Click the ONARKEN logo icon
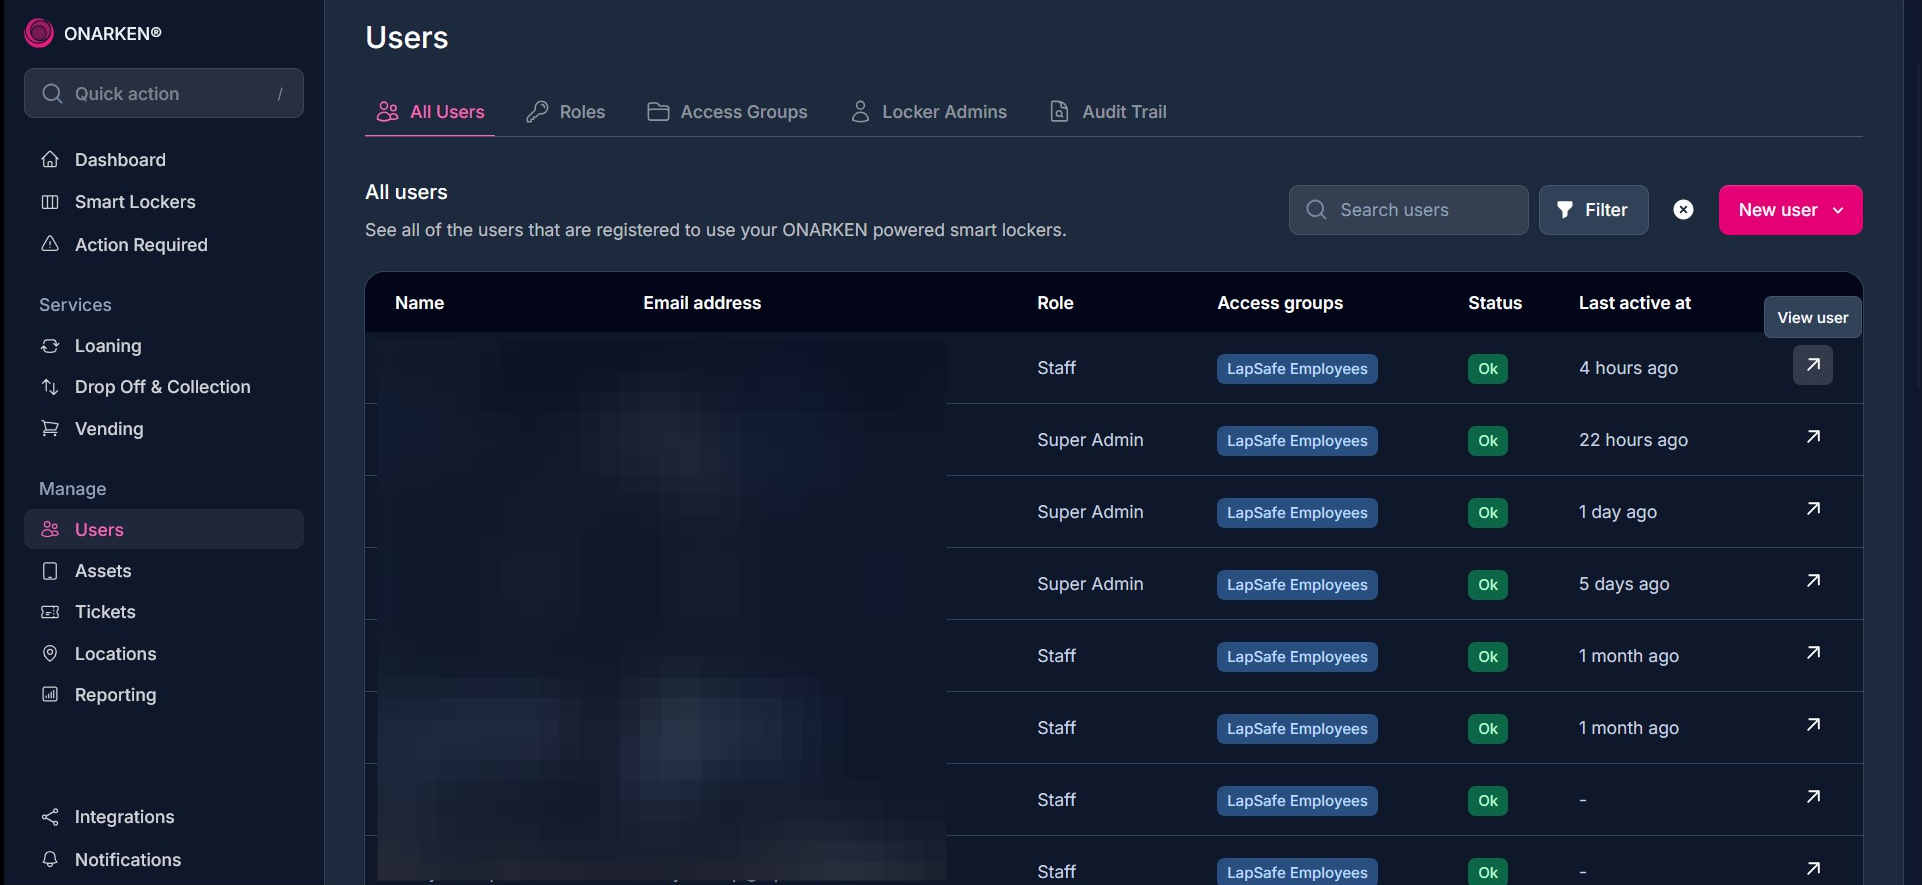 coord(39,33)
